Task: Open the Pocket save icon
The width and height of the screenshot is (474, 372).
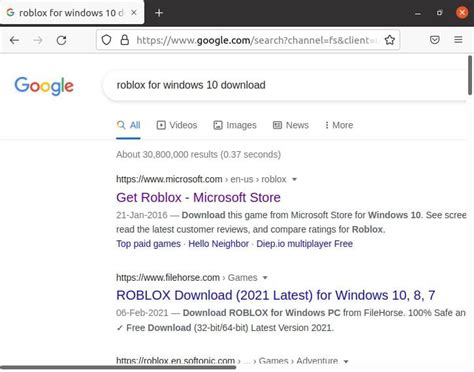Action: click(435, 40)
